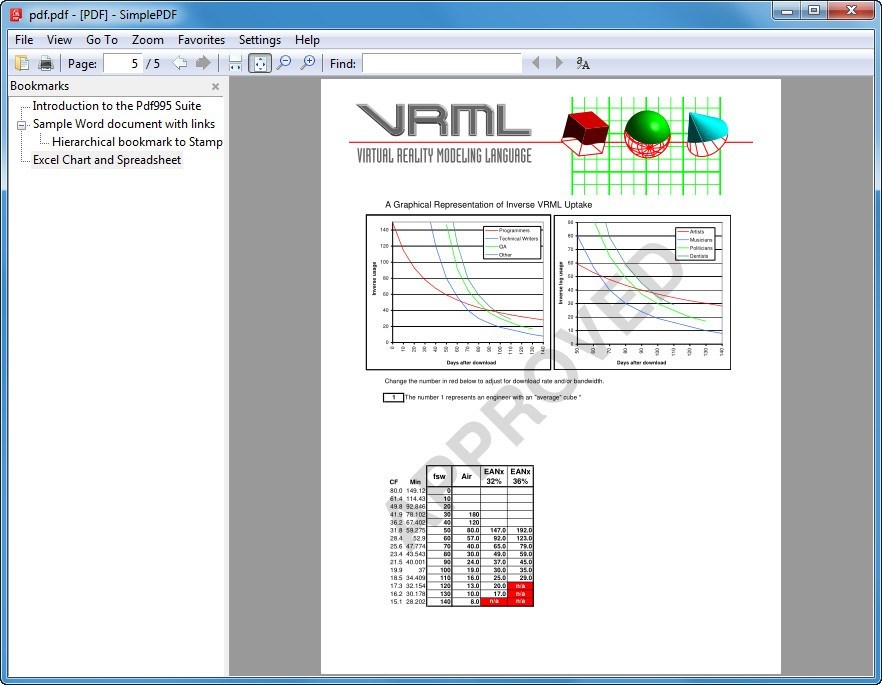Go back using the previous view arrow

pyautogui.click(x=181, y=62)
